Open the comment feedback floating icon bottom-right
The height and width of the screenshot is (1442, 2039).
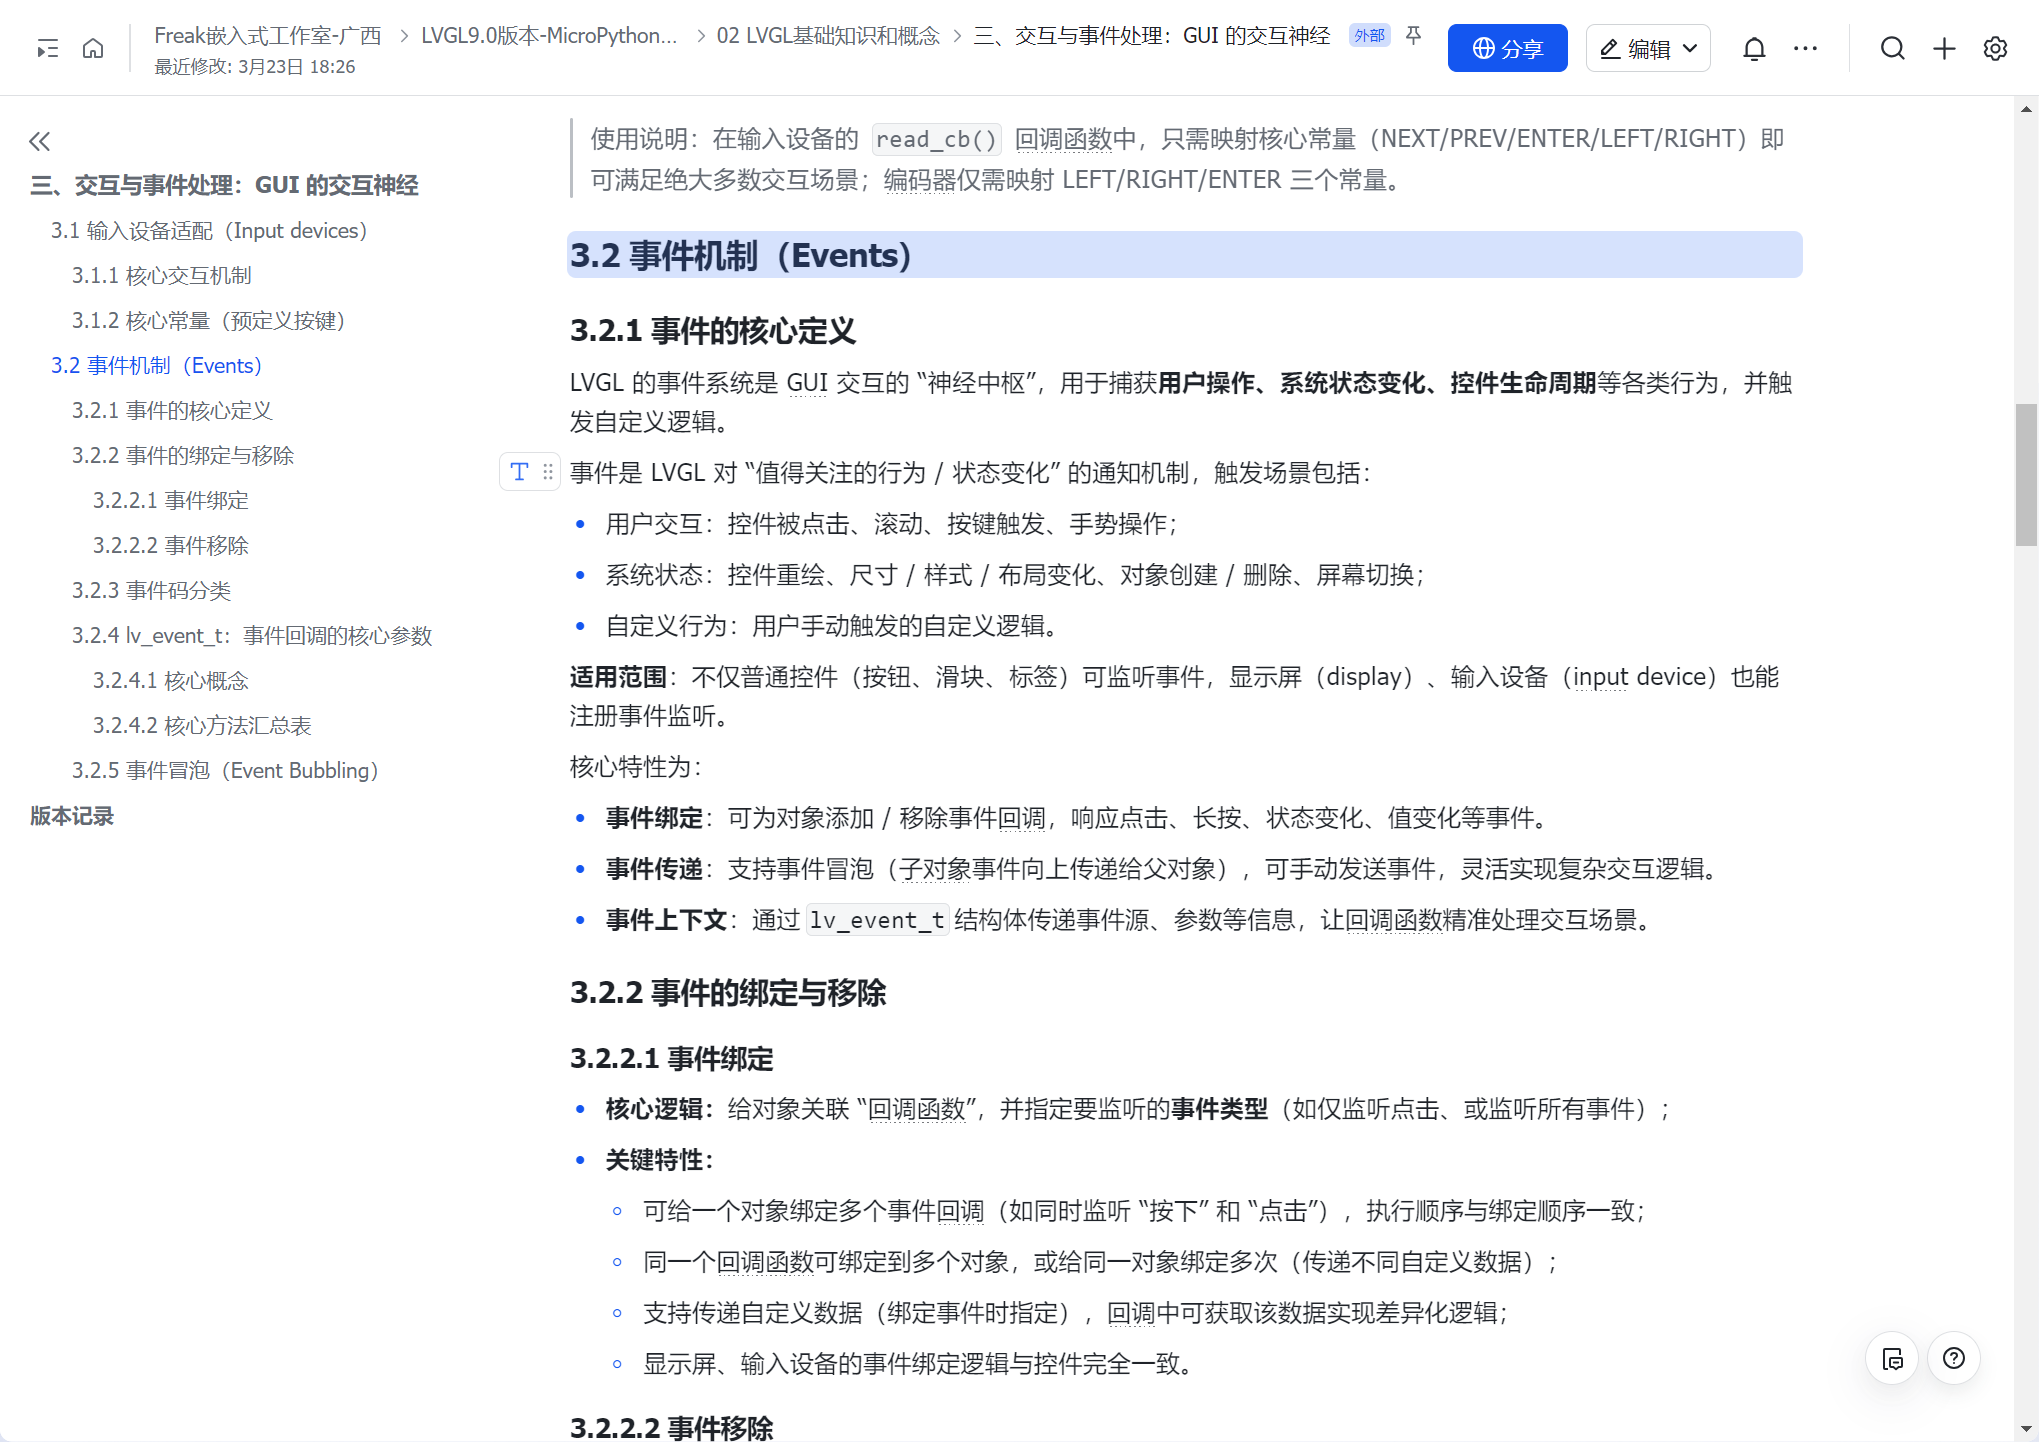[1892, 1358]
